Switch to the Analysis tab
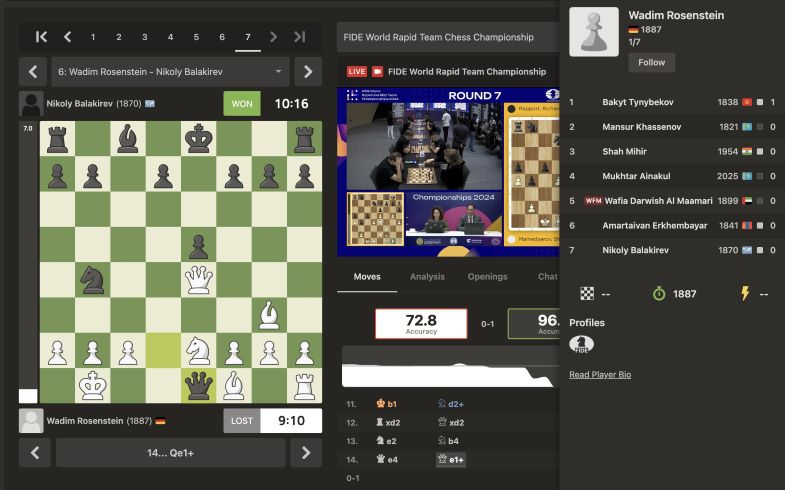The height and width of the screenshot is (490, 785). [x=428, y=277]
